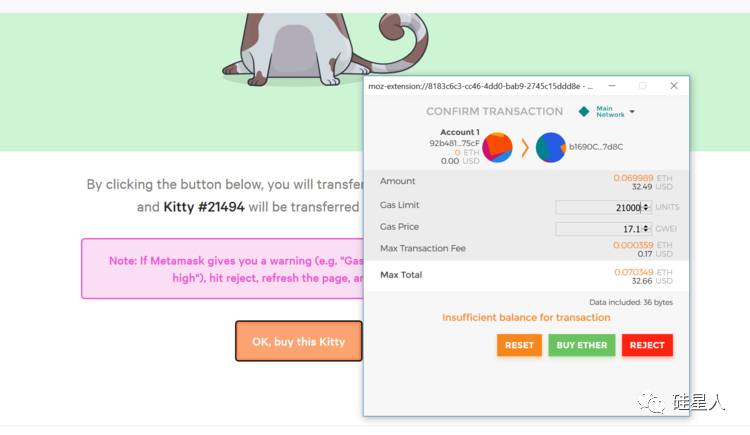750x435 pixels.
Task: Click the Main Network diamond icon
Action: (x=584, y=111)
